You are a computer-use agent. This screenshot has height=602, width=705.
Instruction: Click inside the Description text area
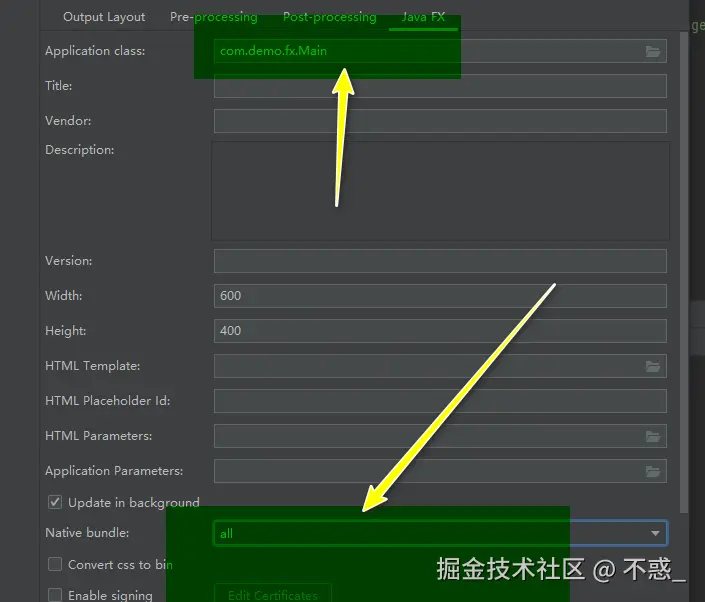pos(440,191)
